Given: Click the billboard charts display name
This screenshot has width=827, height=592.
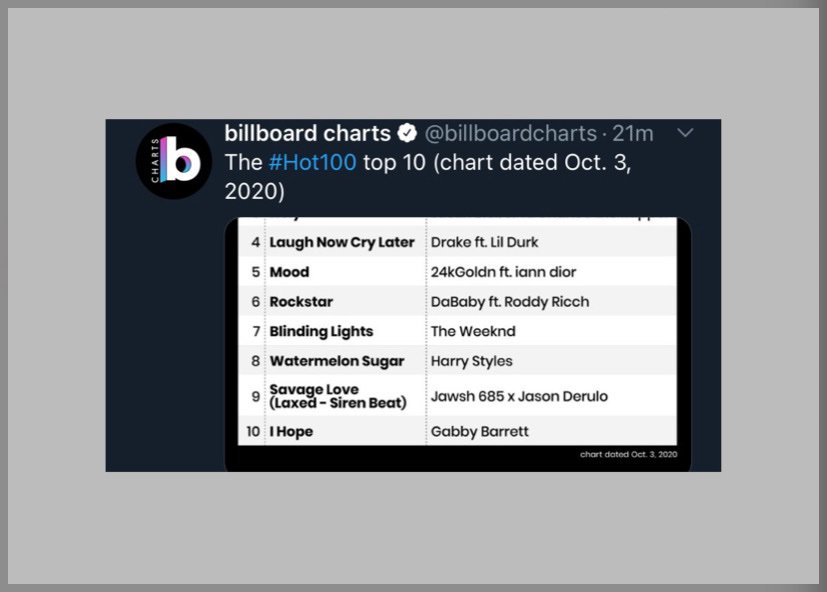Looking at the screenshot, I should tap(307, 133).
